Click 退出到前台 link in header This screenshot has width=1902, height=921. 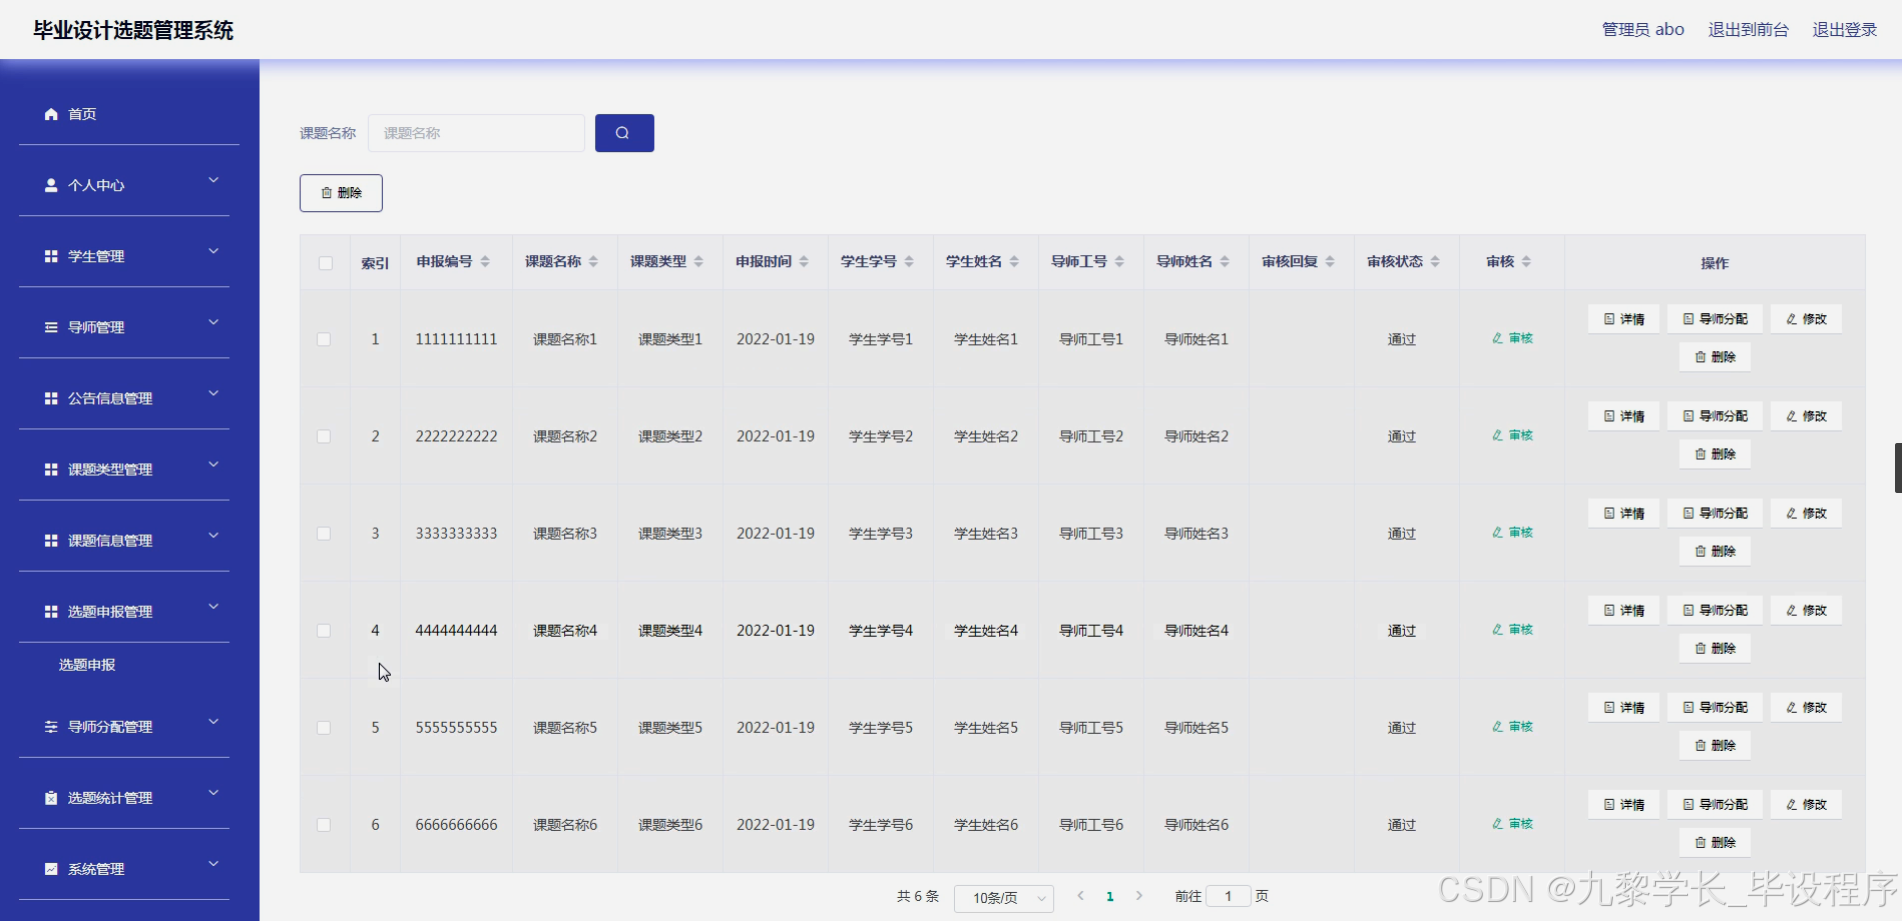point(1748,29)
